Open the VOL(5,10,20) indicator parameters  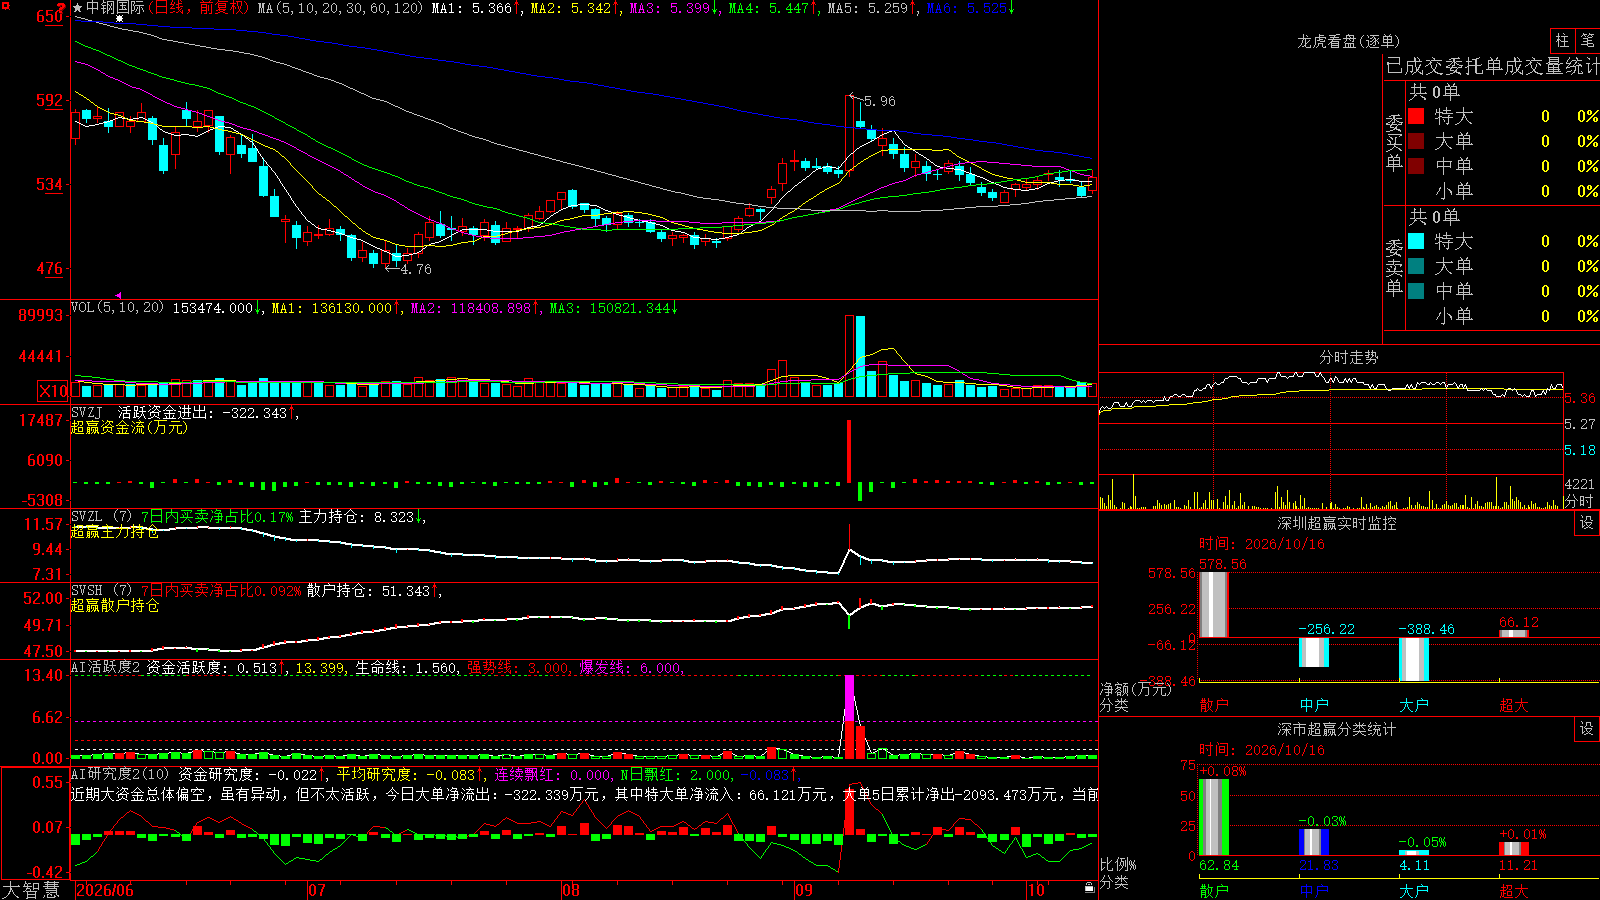[x=117, y=308]
